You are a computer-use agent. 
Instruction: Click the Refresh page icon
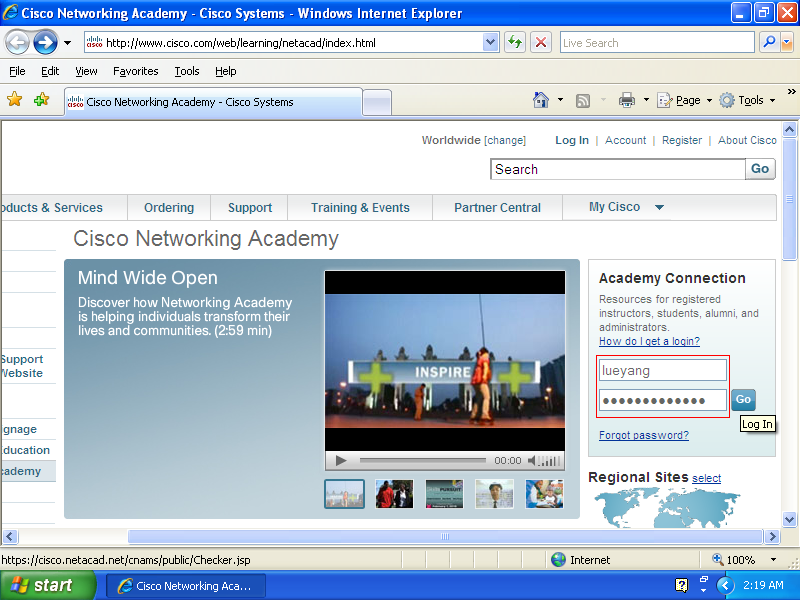tap(515, 42)
